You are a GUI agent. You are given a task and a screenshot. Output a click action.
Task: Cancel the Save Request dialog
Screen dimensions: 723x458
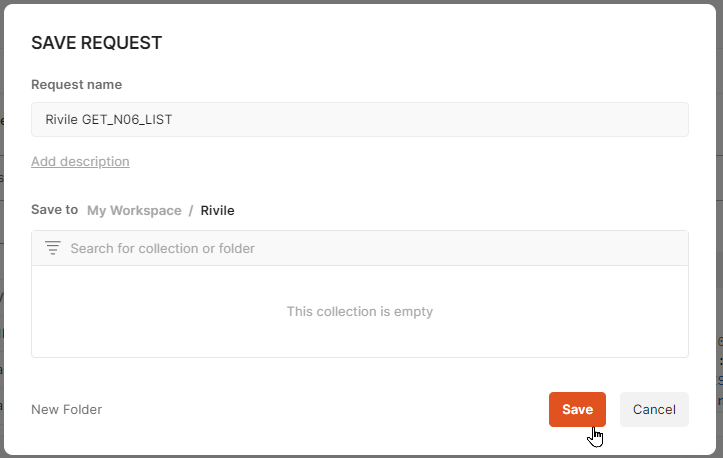click(x=654, y=409)
